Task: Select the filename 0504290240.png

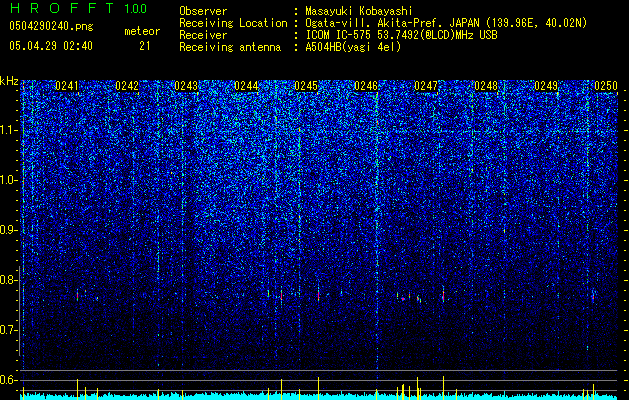Action: tap(51, 26)
